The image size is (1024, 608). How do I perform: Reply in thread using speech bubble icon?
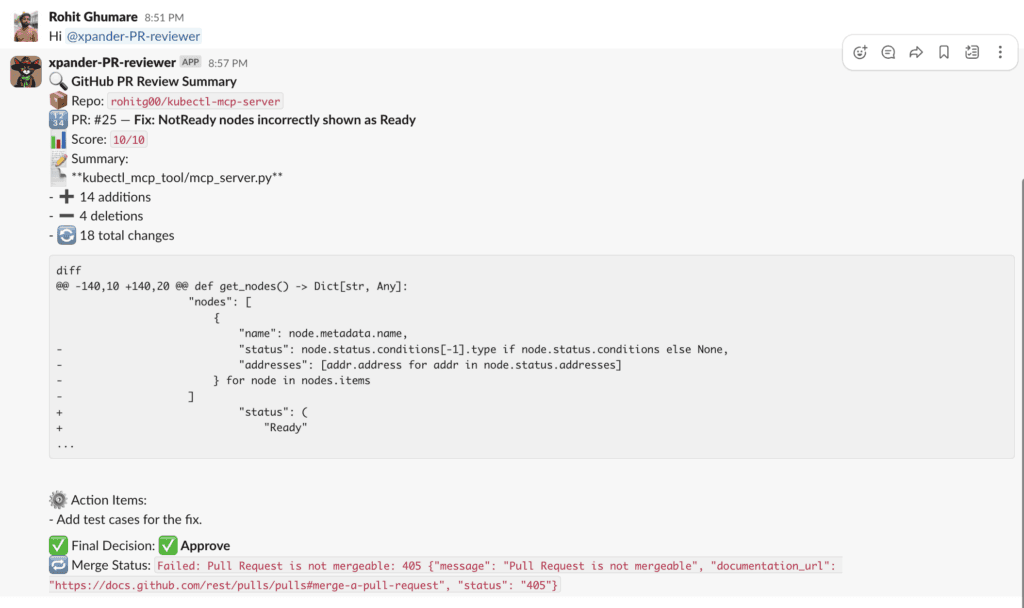(x=888, y=52)
